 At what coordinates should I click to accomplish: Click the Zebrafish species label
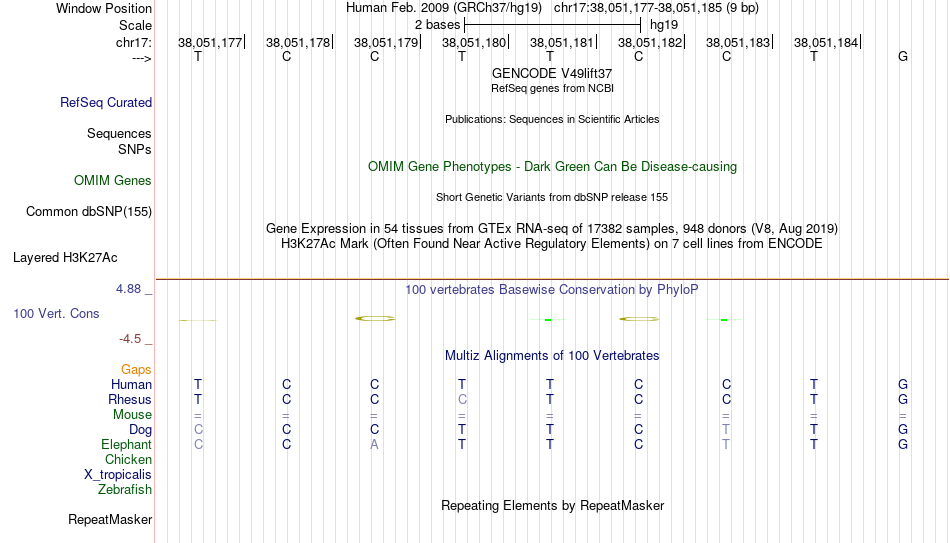click(125, 490)
